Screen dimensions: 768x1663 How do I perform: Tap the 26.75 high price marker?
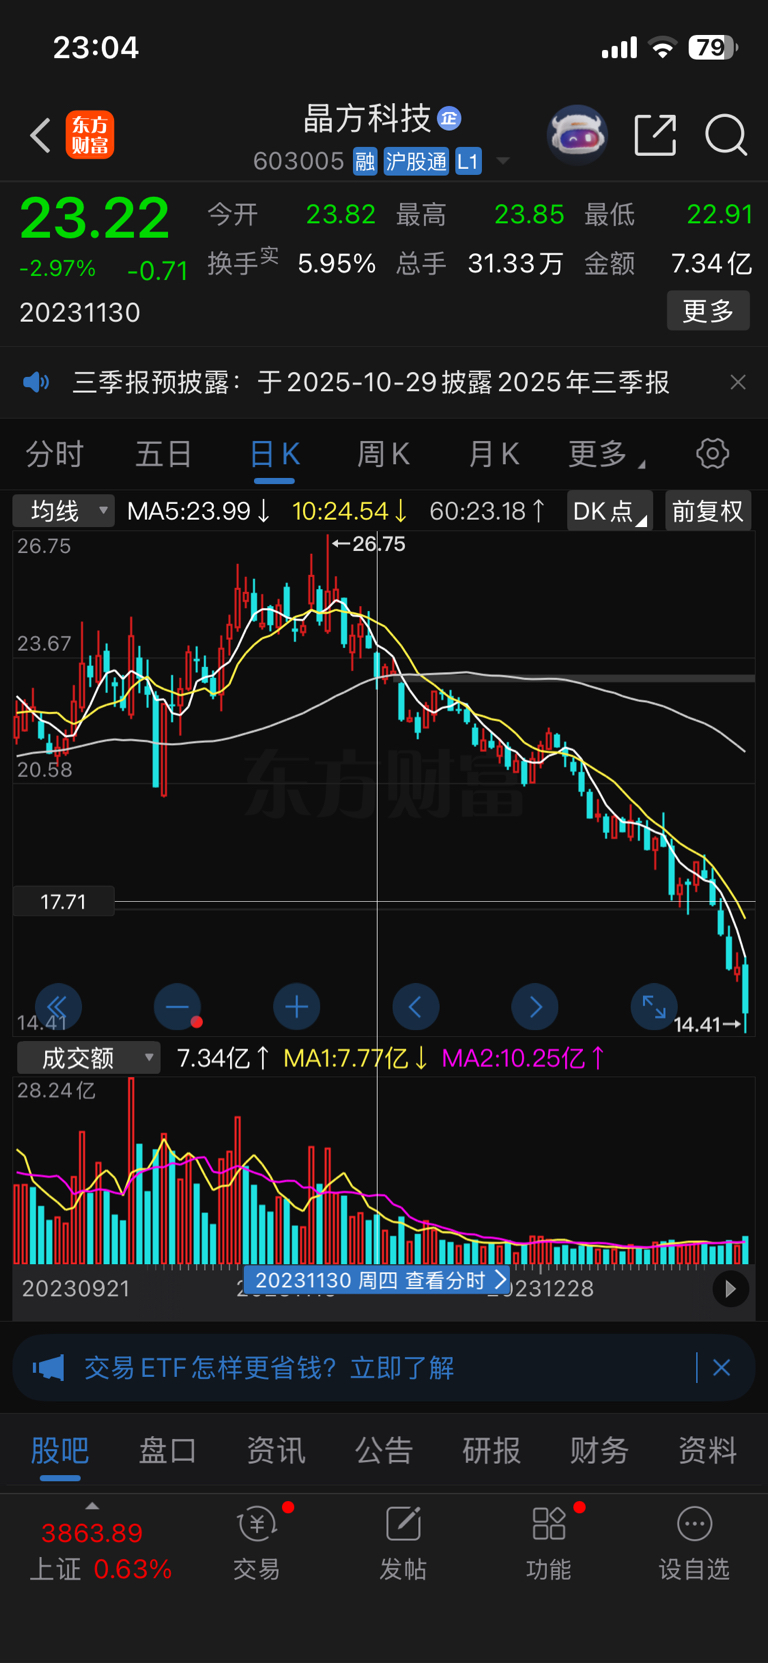tap(369, 544)
